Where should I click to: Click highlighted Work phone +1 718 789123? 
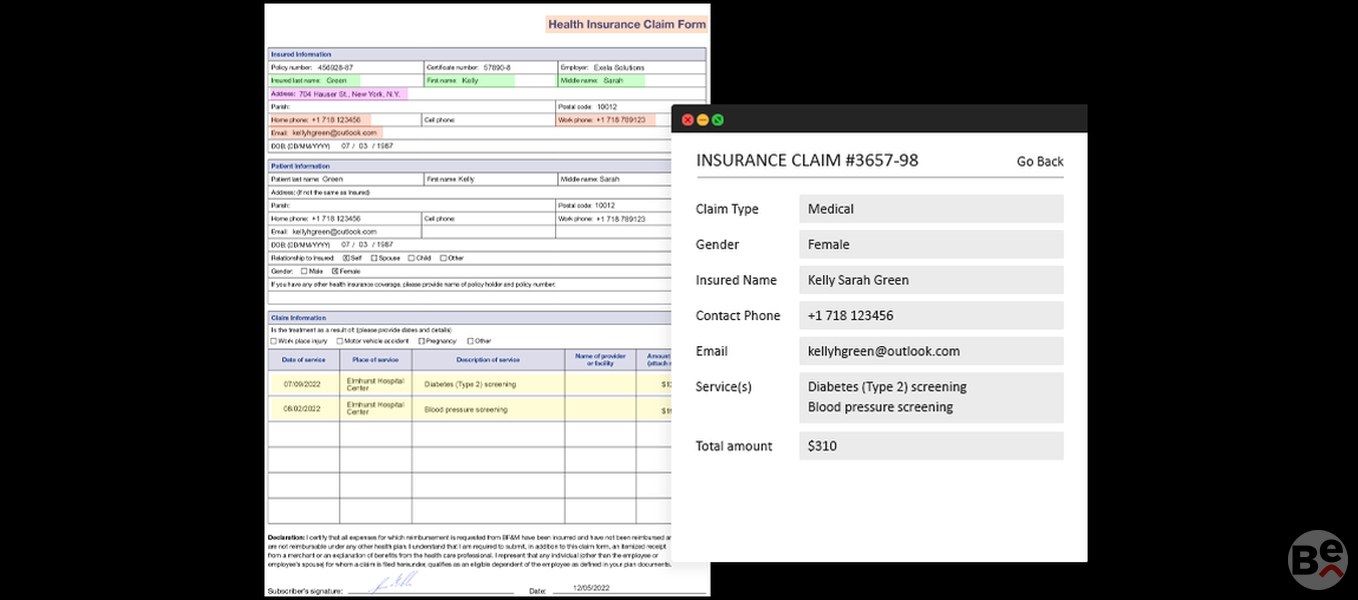[606, 119]
